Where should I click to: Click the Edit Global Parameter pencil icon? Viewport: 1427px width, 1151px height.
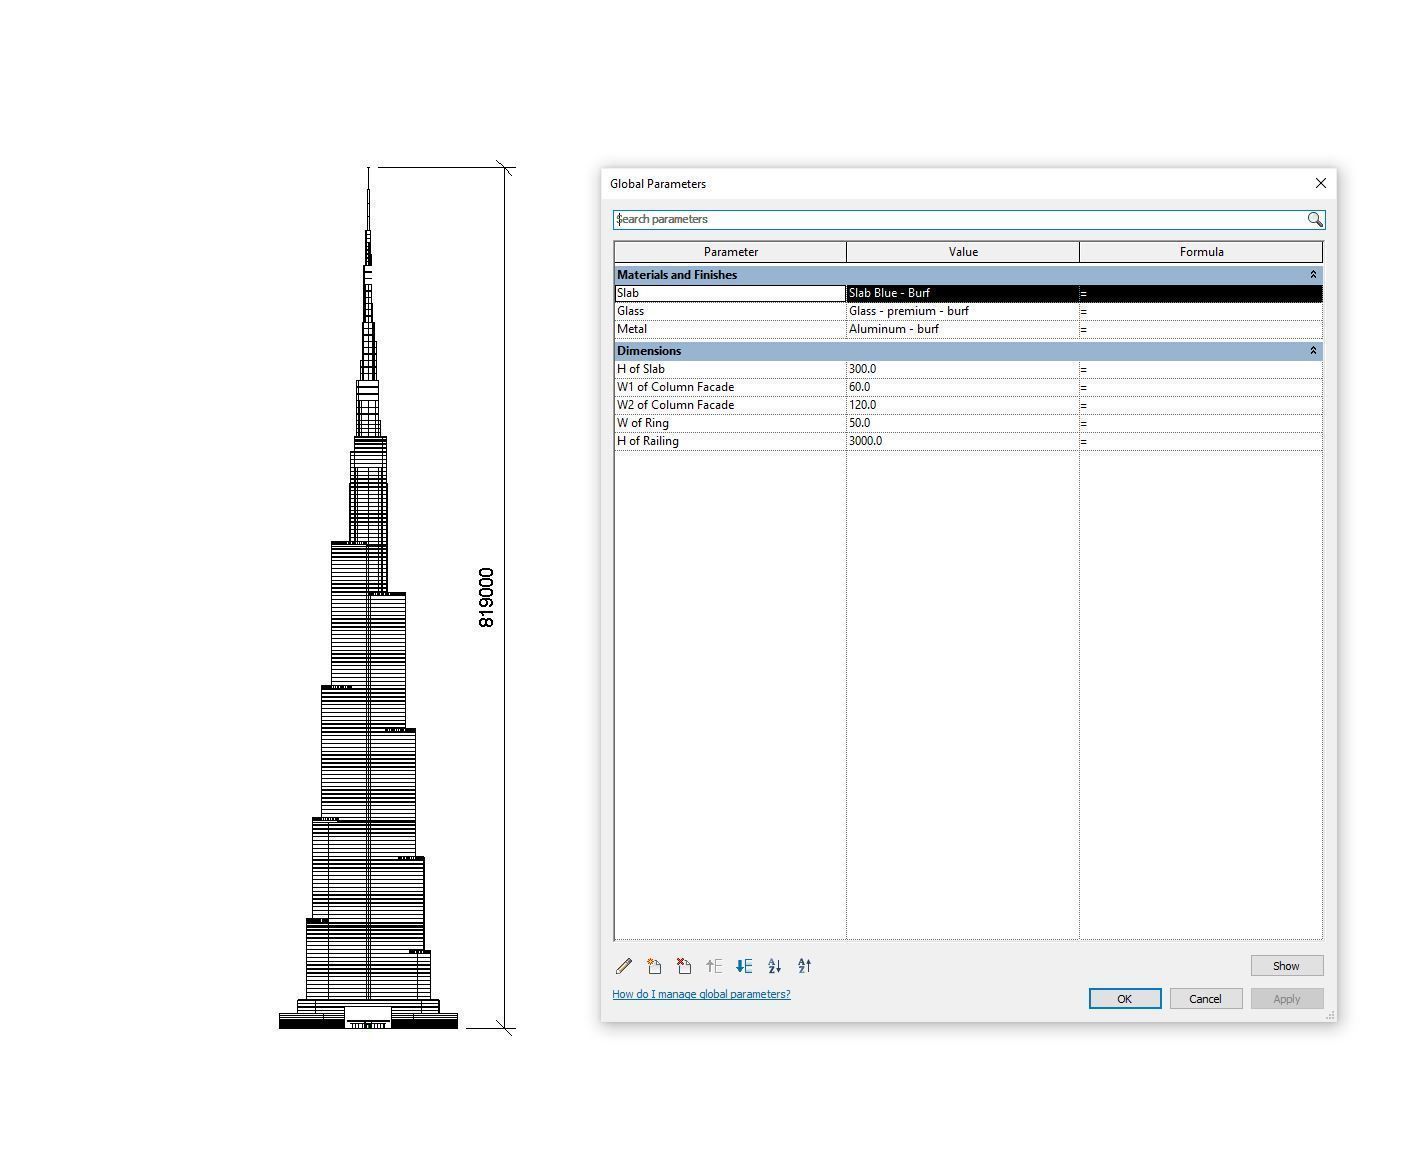(x=624, y=966)
